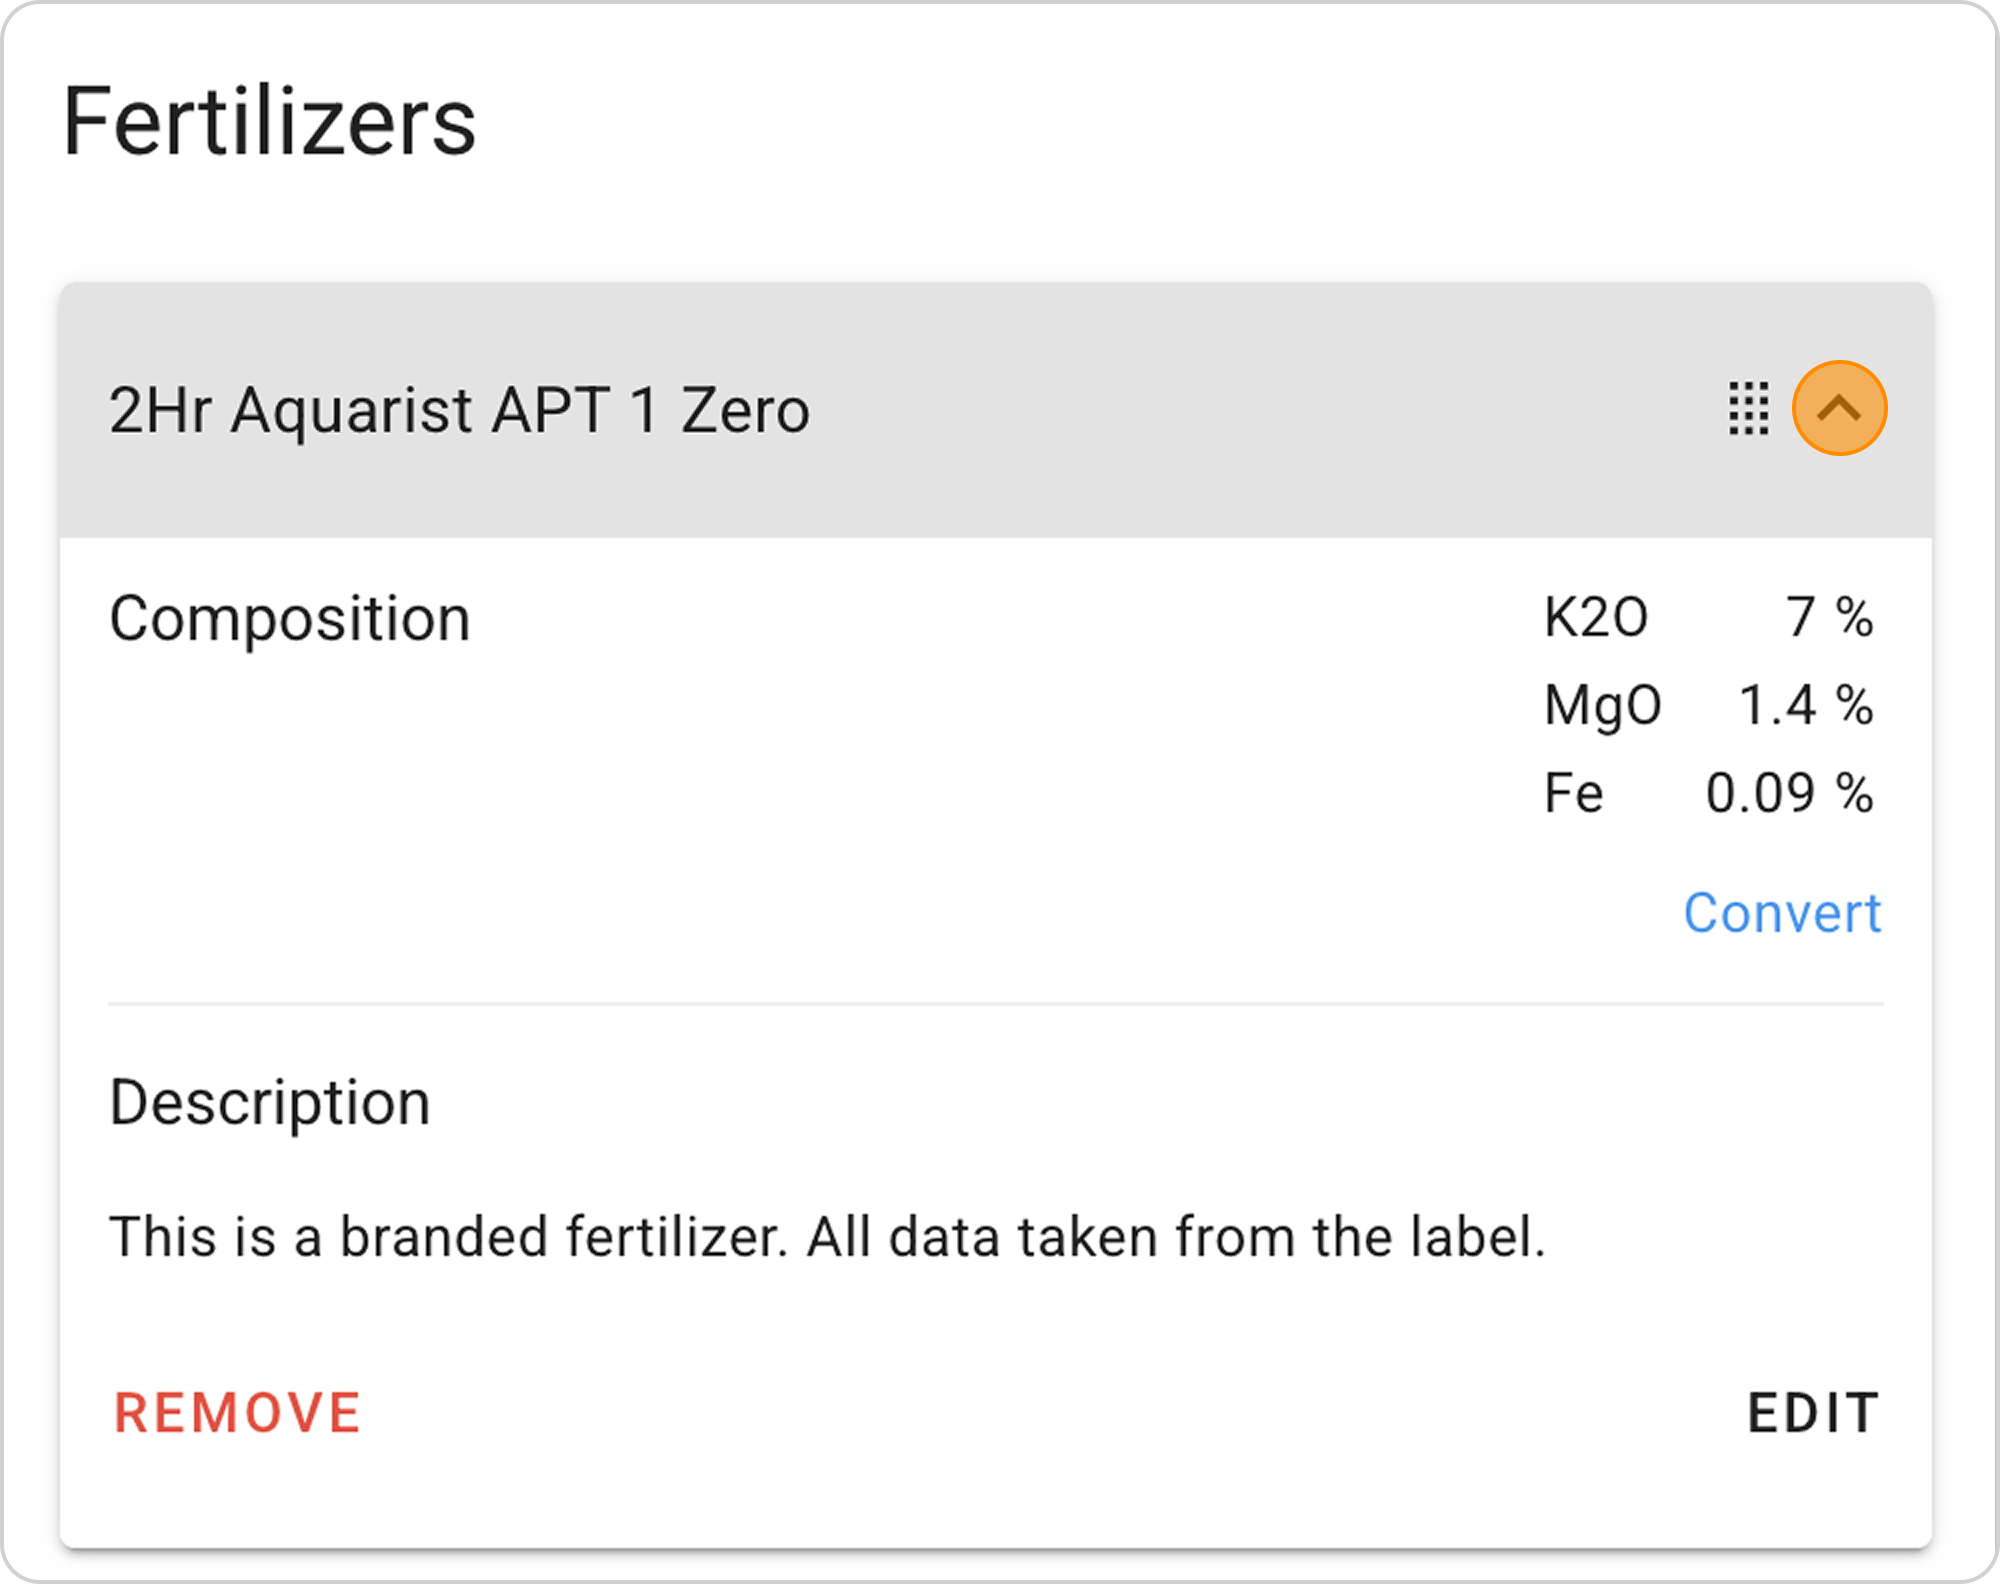2000x1584 pixels.
Task: Click the 7 % potassium oxide value
Action: 1828,617
